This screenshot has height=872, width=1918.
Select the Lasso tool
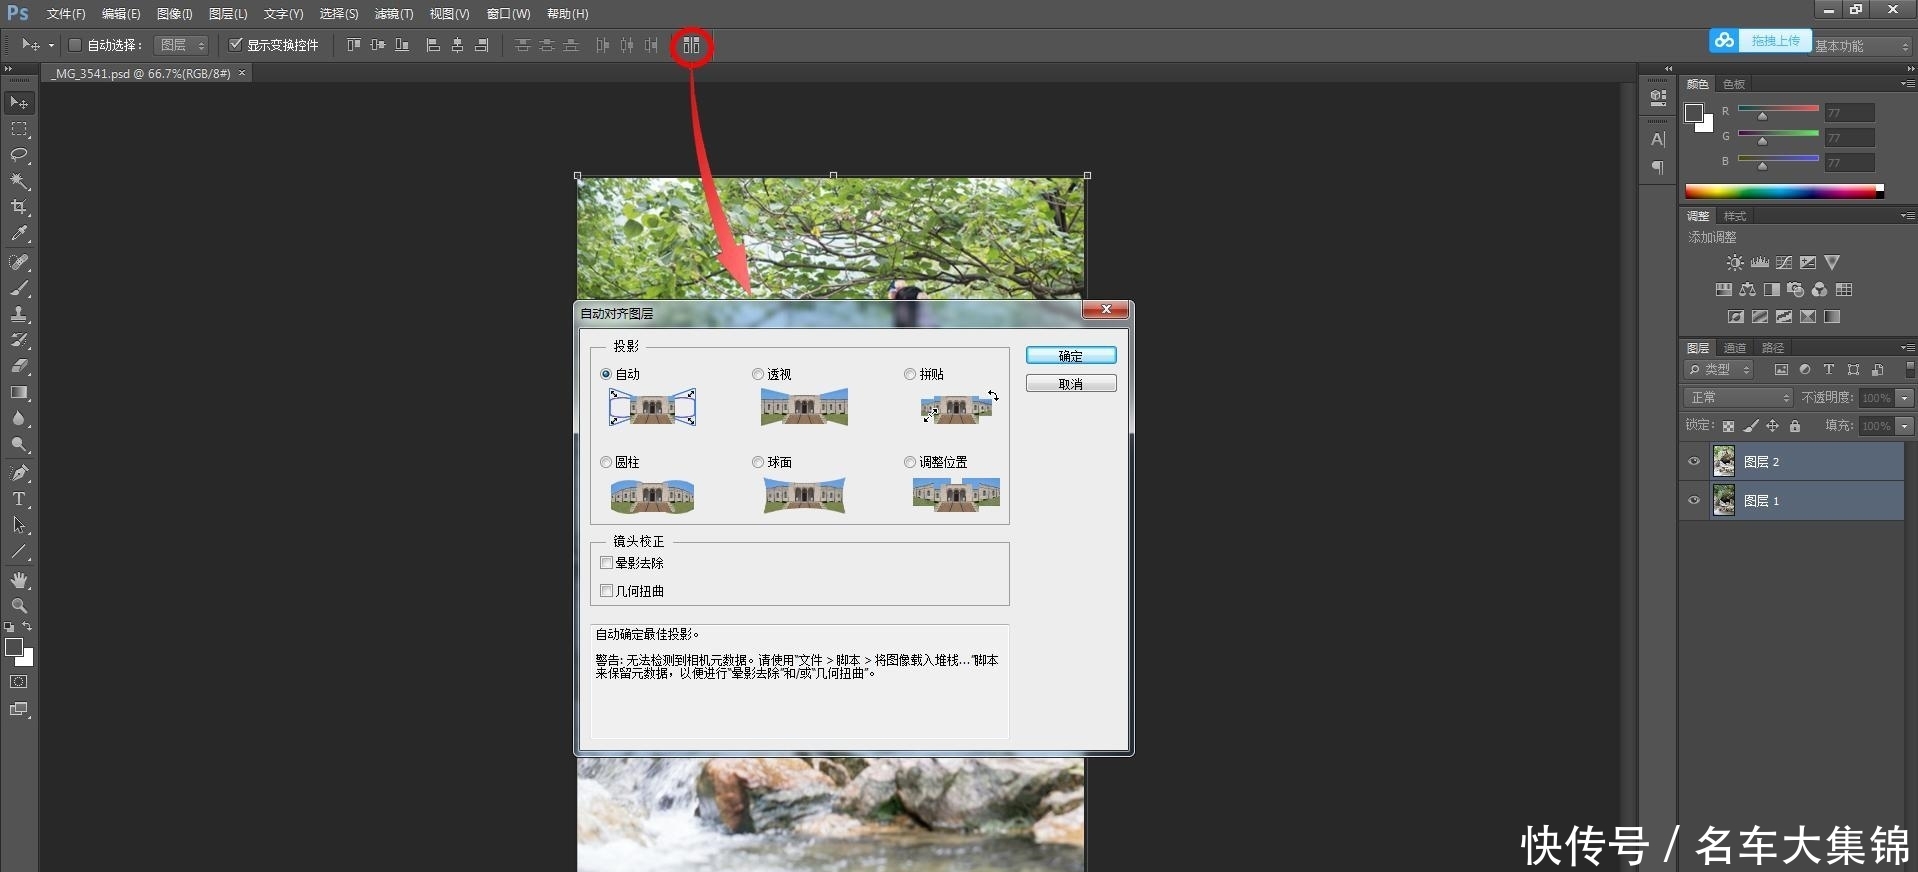point(19,155)
